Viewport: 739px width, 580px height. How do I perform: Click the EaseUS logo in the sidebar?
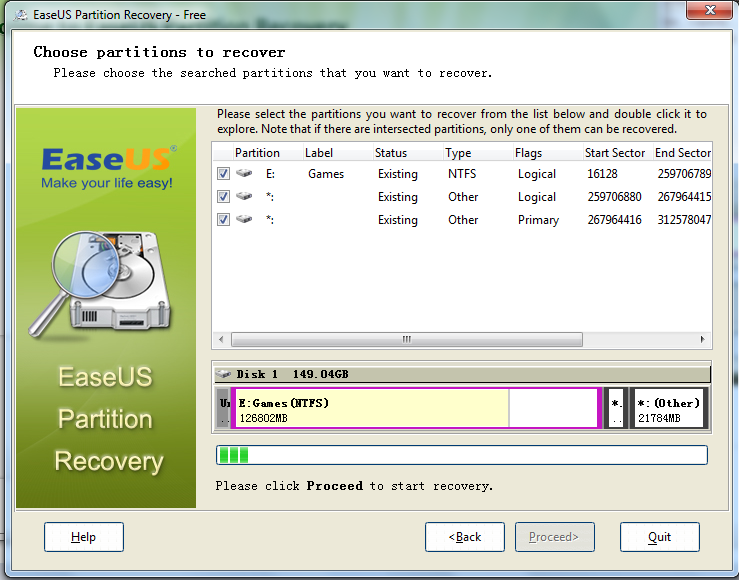[108, 167]
